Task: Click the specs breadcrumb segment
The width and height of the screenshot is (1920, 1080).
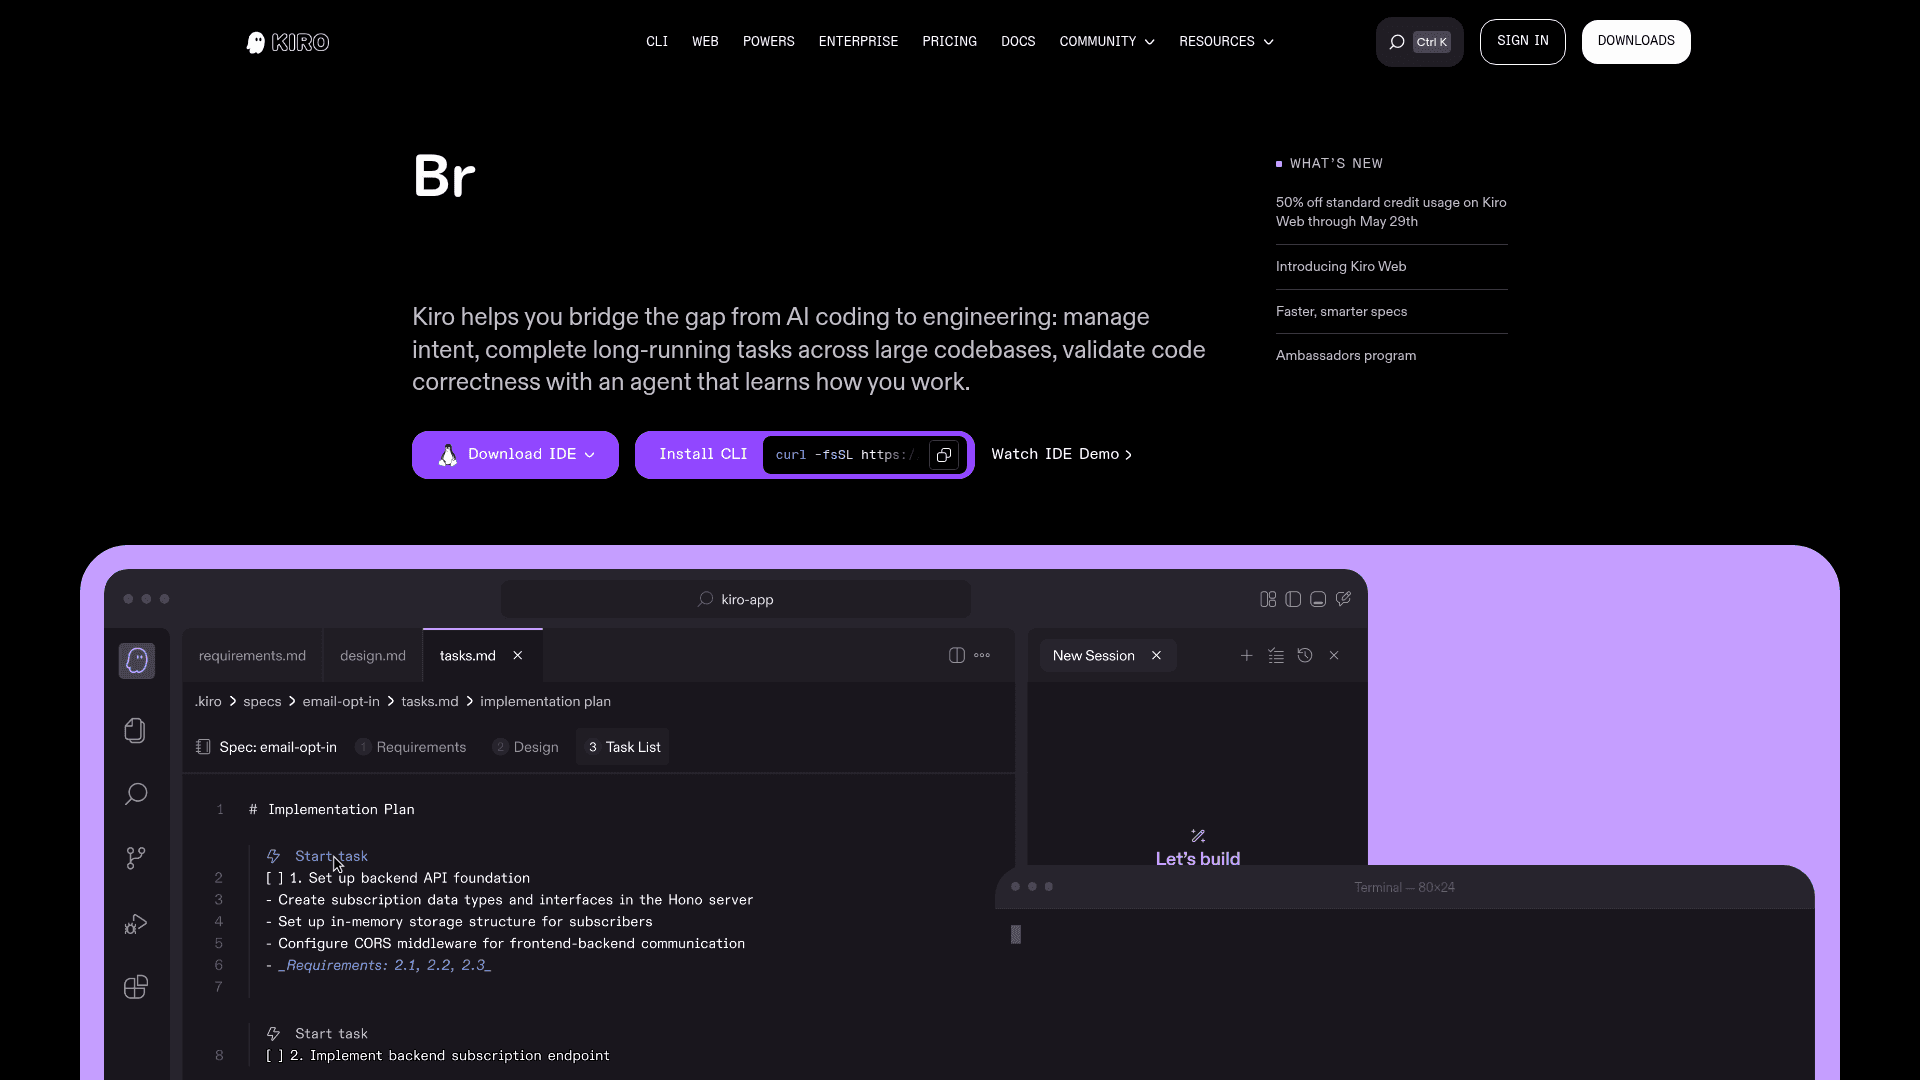Action: click(x=262, y=702)
